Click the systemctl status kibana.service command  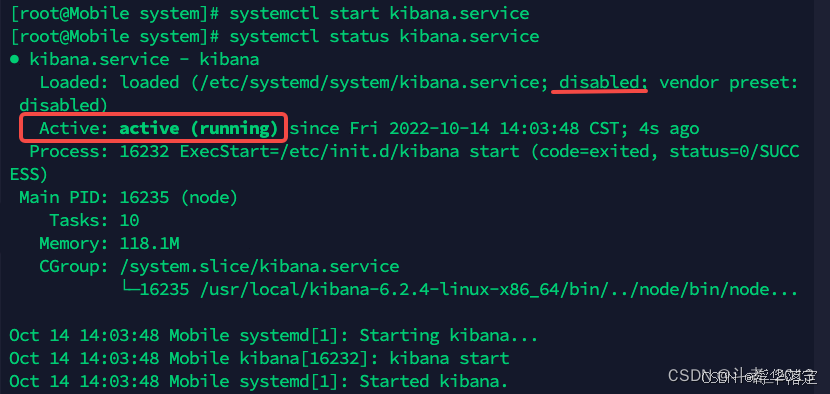coord(384,37)
